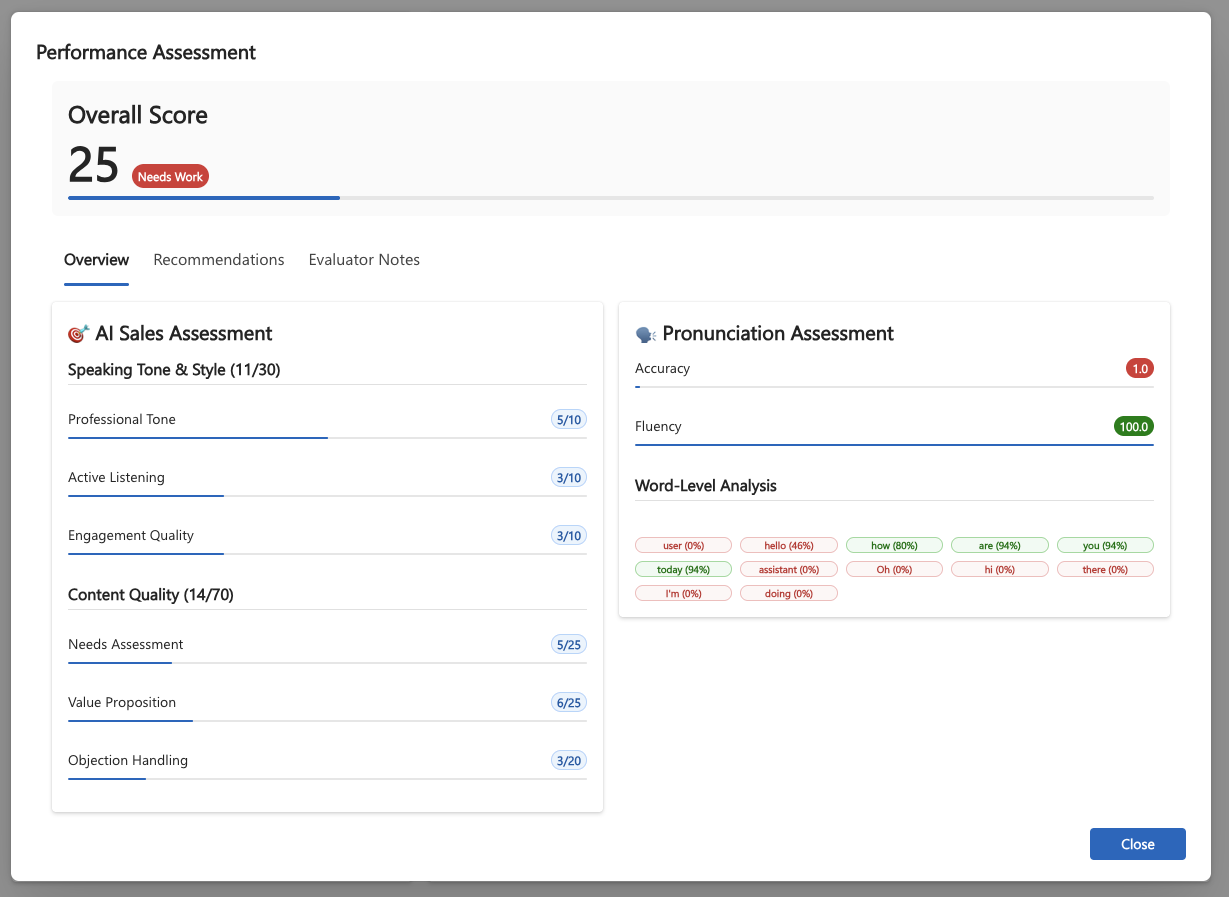Click the 'assistant (0%)' word chip
This screenshot has height=897, width=1229.
(x=788, y=570)
